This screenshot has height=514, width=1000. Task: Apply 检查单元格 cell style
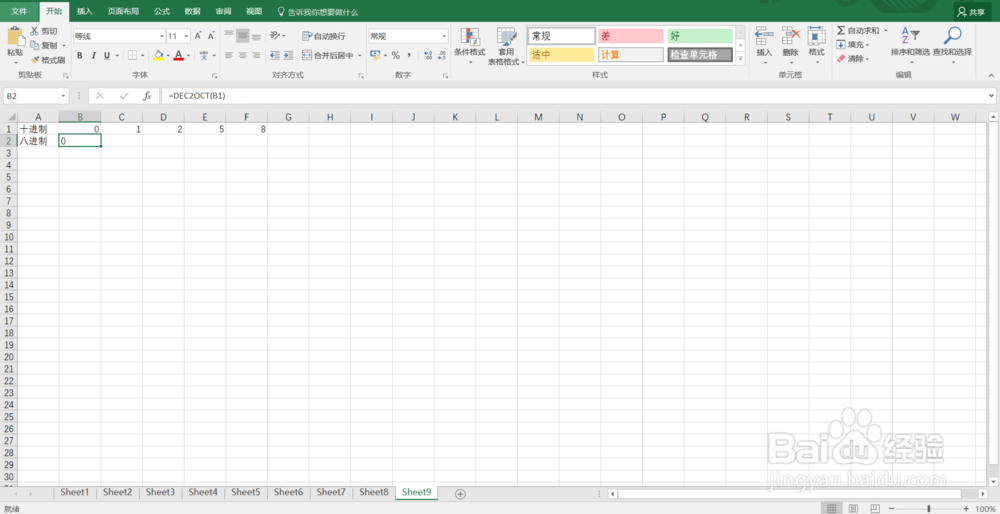(700, 55)
